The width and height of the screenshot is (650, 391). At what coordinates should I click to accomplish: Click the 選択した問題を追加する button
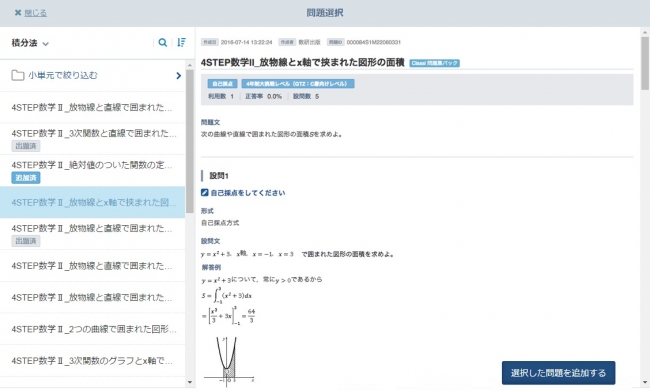click(x=558, y=373)
